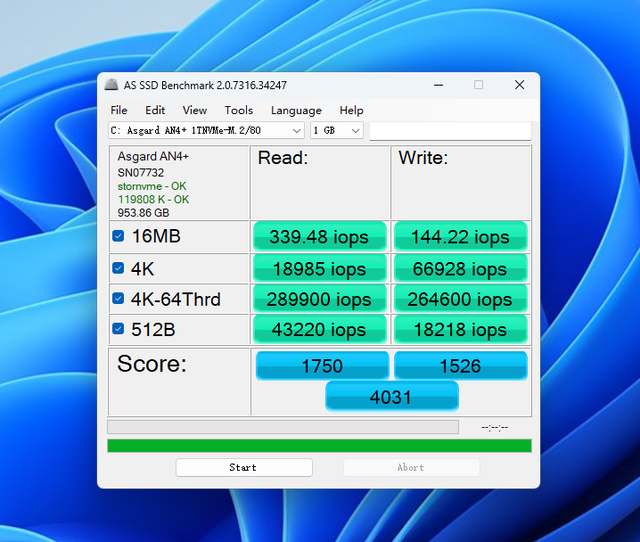
Task: Open the Language menu
Action: (x=296, y=110)
